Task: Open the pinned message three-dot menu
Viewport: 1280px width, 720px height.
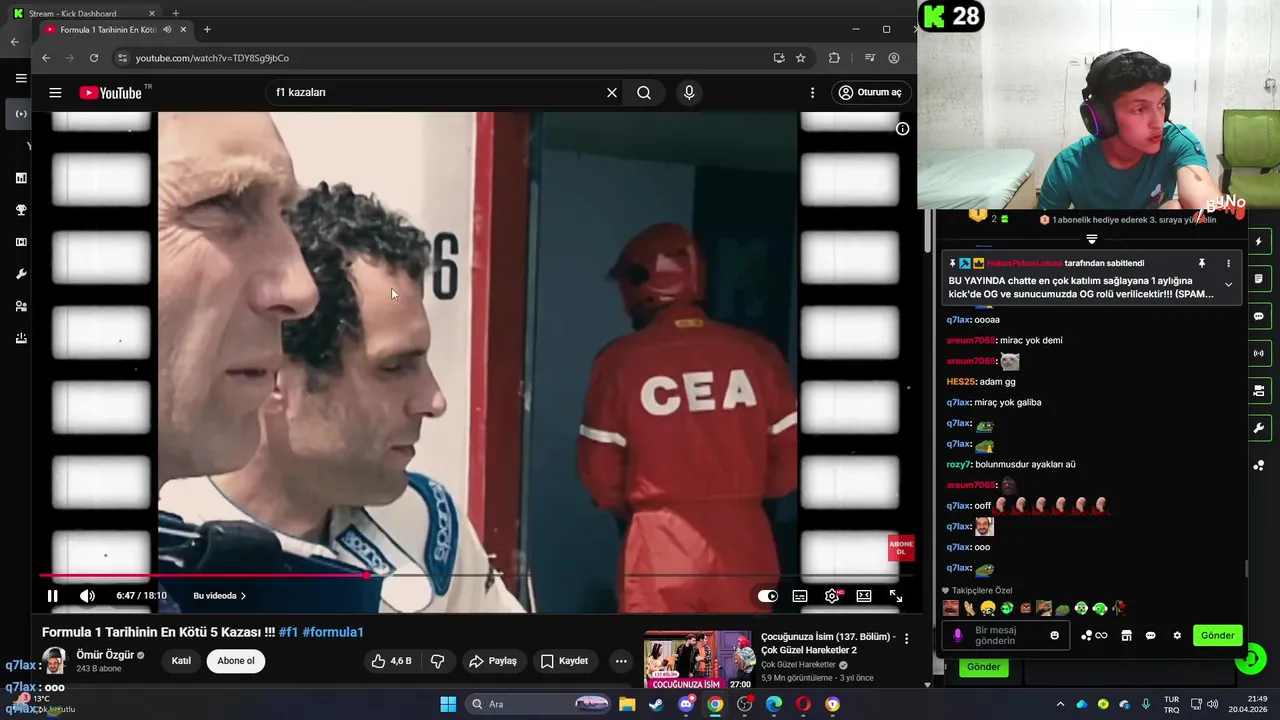Action: click(x=1229, y=263)
